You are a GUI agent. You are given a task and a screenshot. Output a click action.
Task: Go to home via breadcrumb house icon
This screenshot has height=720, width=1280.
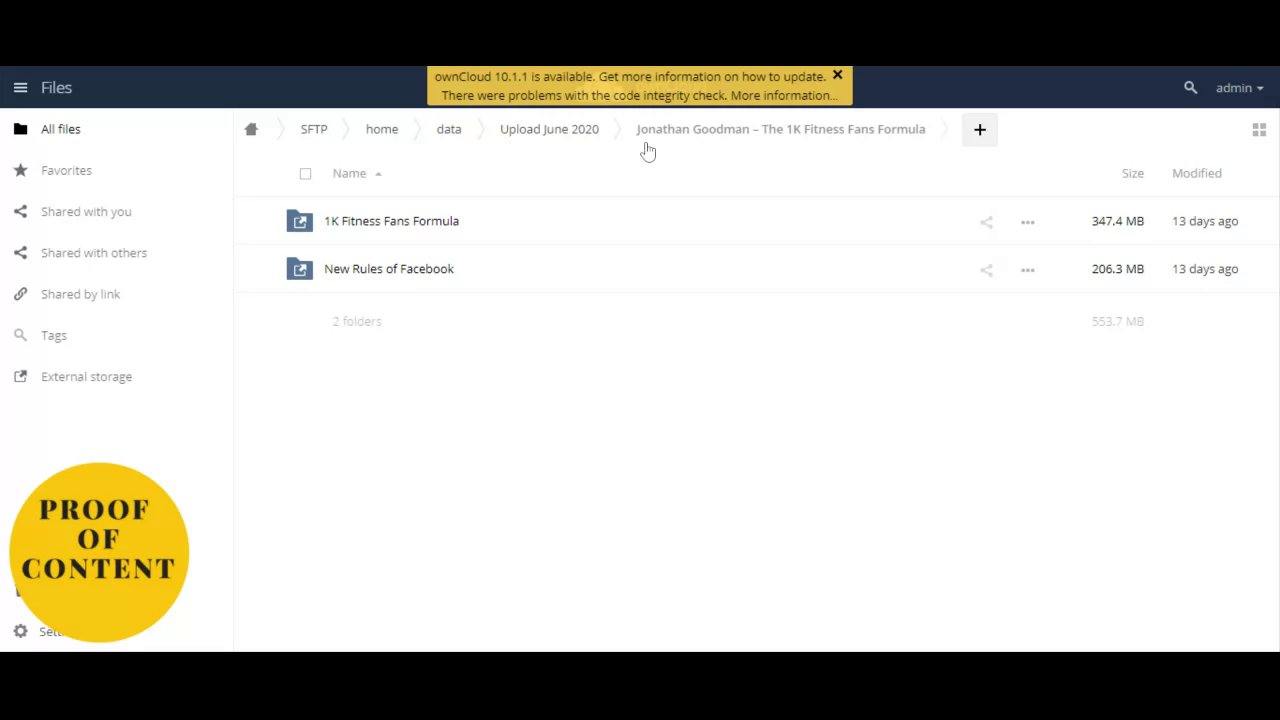pyautogui.click(x=251, y=129)
